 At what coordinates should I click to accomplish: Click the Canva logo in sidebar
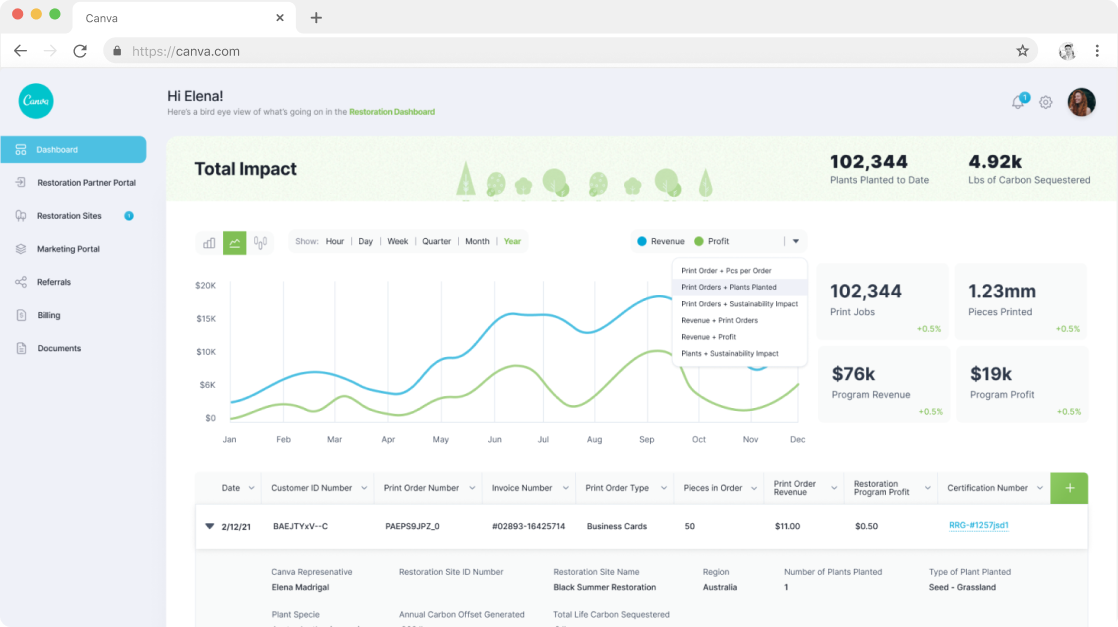36,101
